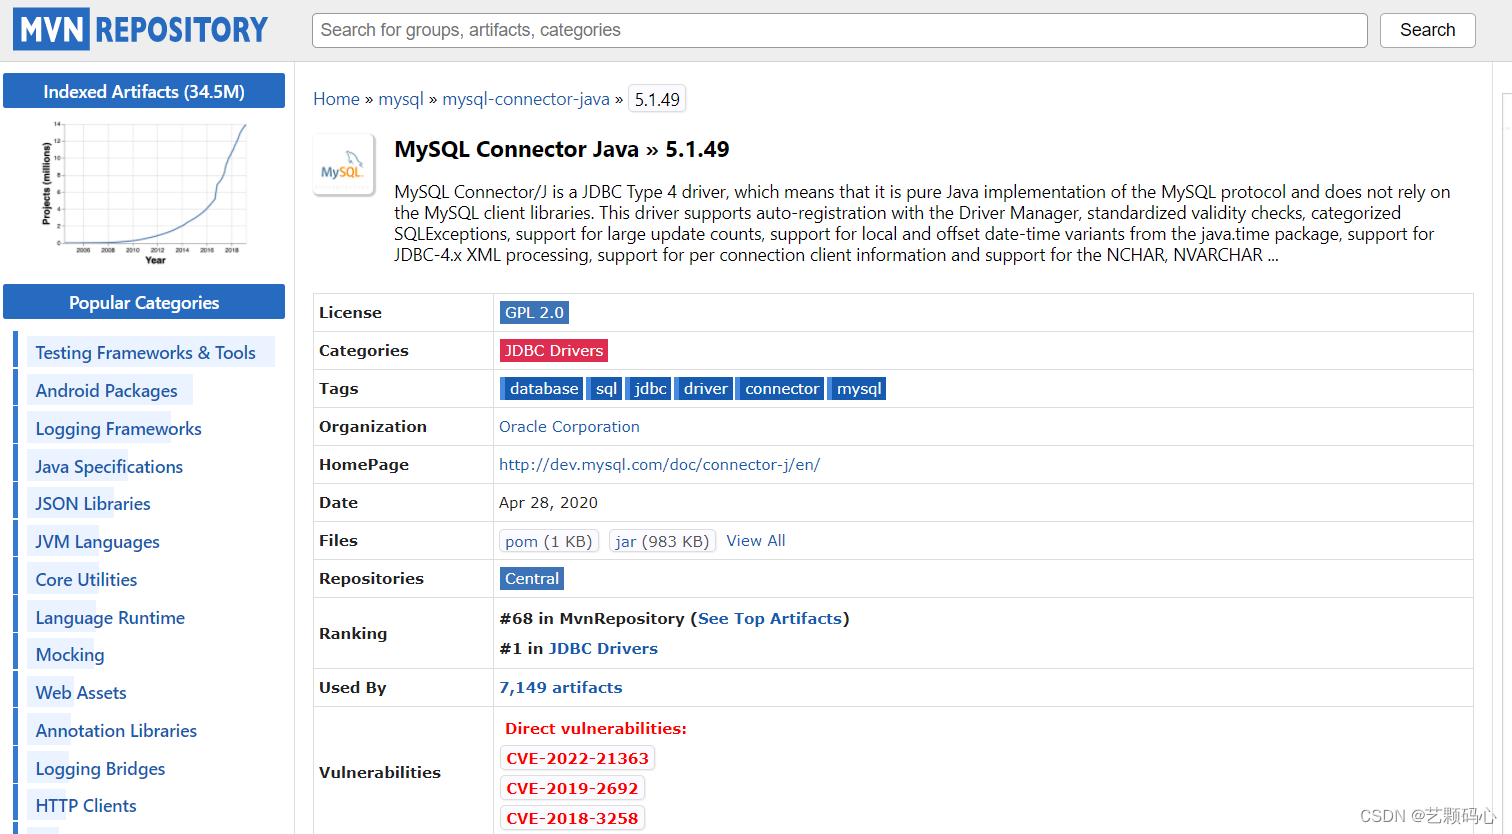Image resolution: width=1512 pixels, height=834 pixels.
Task: Click the Central repository badge
Action: point(532,578)
